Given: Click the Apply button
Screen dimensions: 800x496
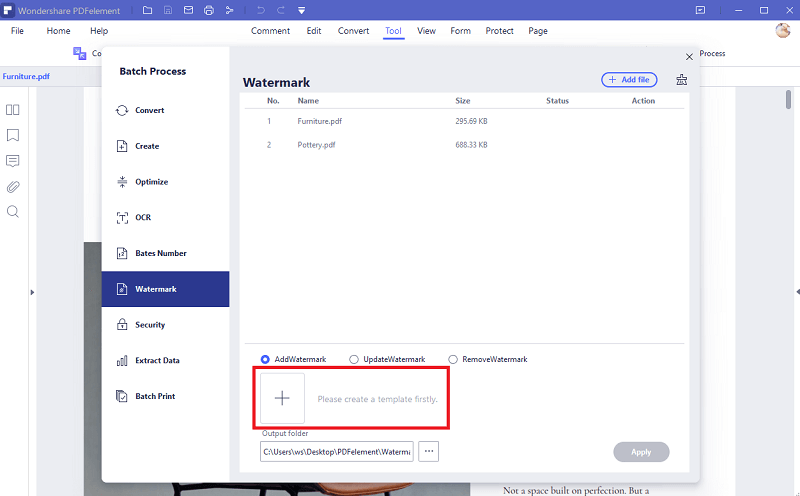Looking at the screenshot, I should (641, 452).
